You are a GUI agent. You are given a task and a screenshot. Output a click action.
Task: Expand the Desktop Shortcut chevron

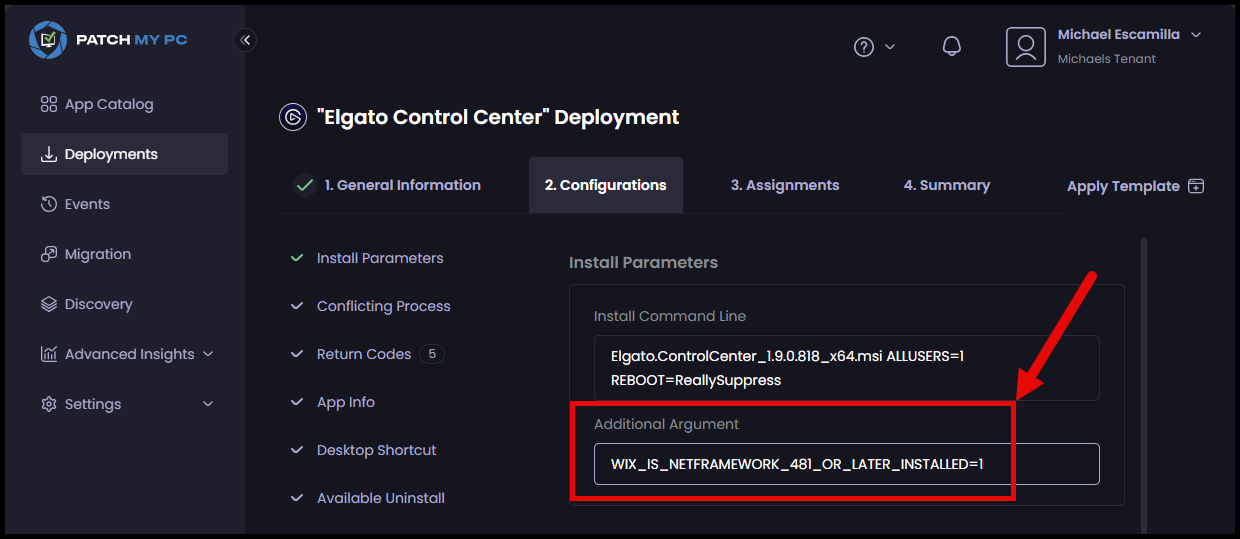coord(297,450)
